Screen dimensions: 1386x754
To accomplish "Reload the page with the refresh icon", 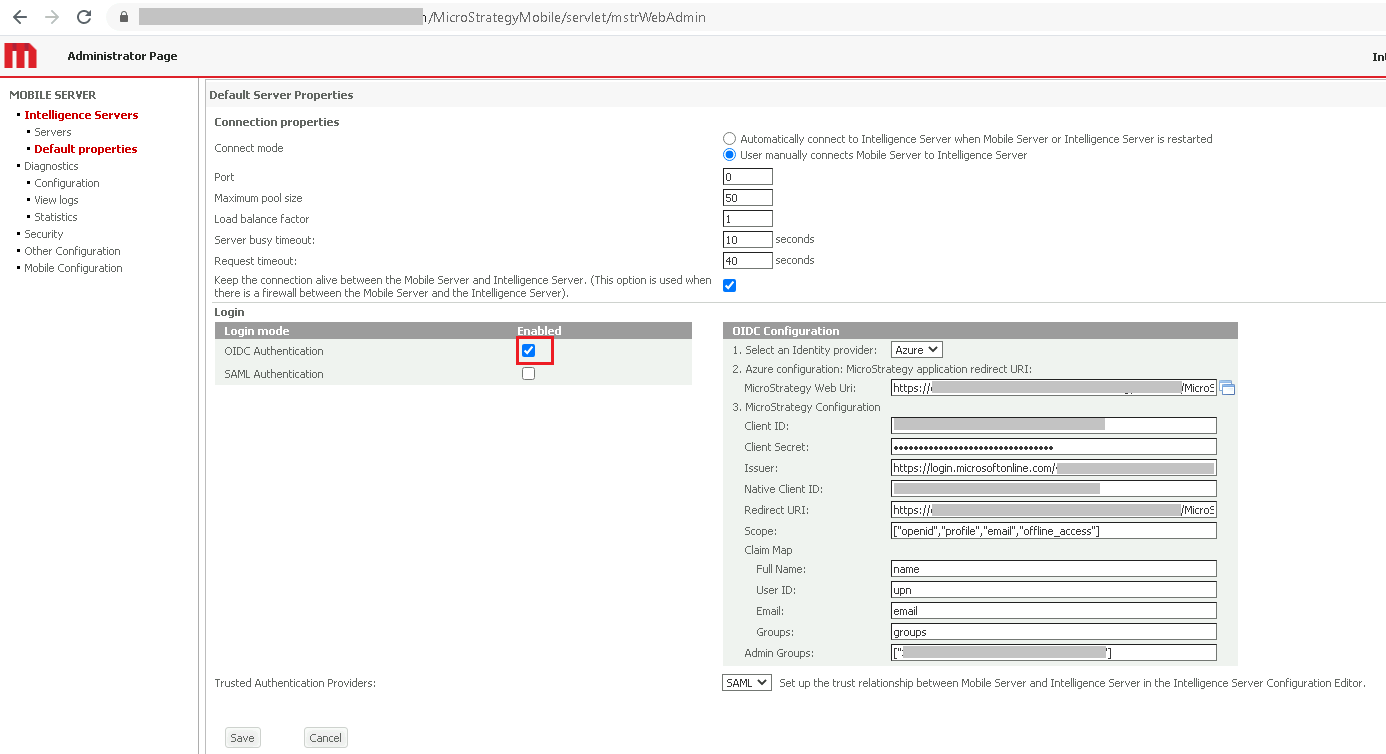I will pos(84,17).
